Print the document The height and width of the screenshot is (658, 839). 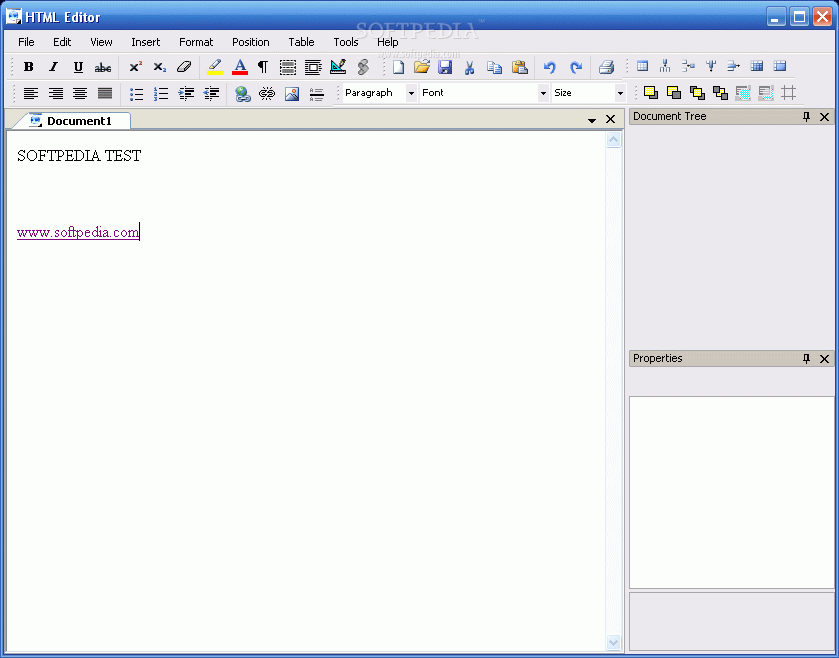606,67
